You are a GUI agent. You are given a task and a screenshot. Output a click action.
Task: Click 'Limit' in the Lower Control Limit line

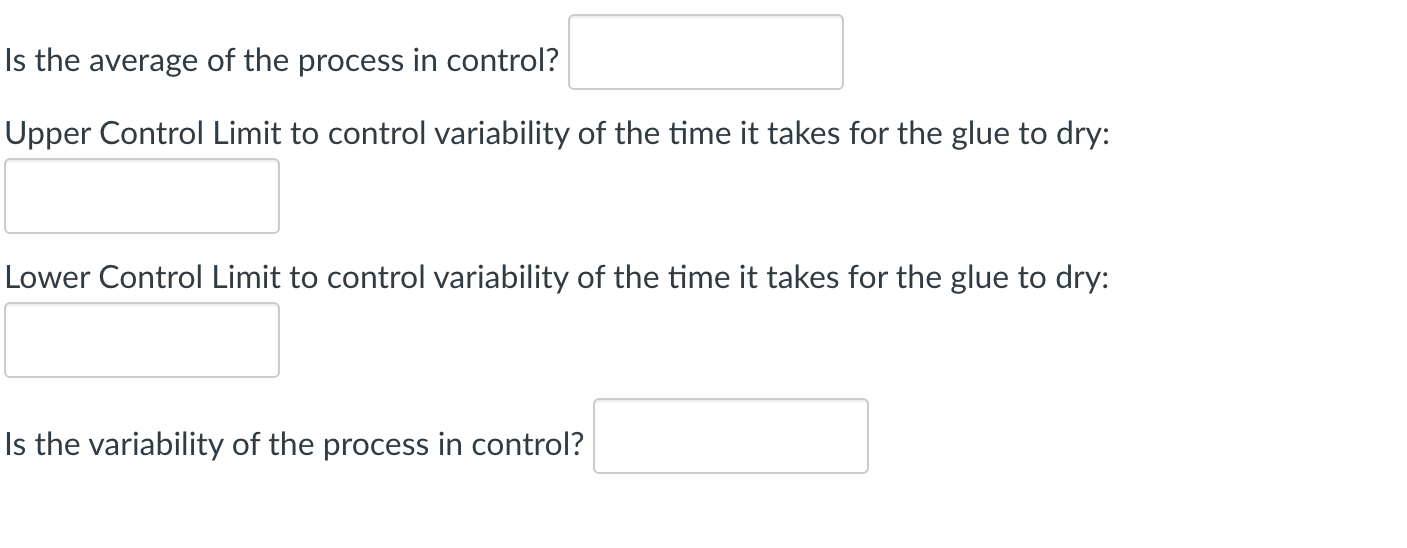[x=247, y=278]
